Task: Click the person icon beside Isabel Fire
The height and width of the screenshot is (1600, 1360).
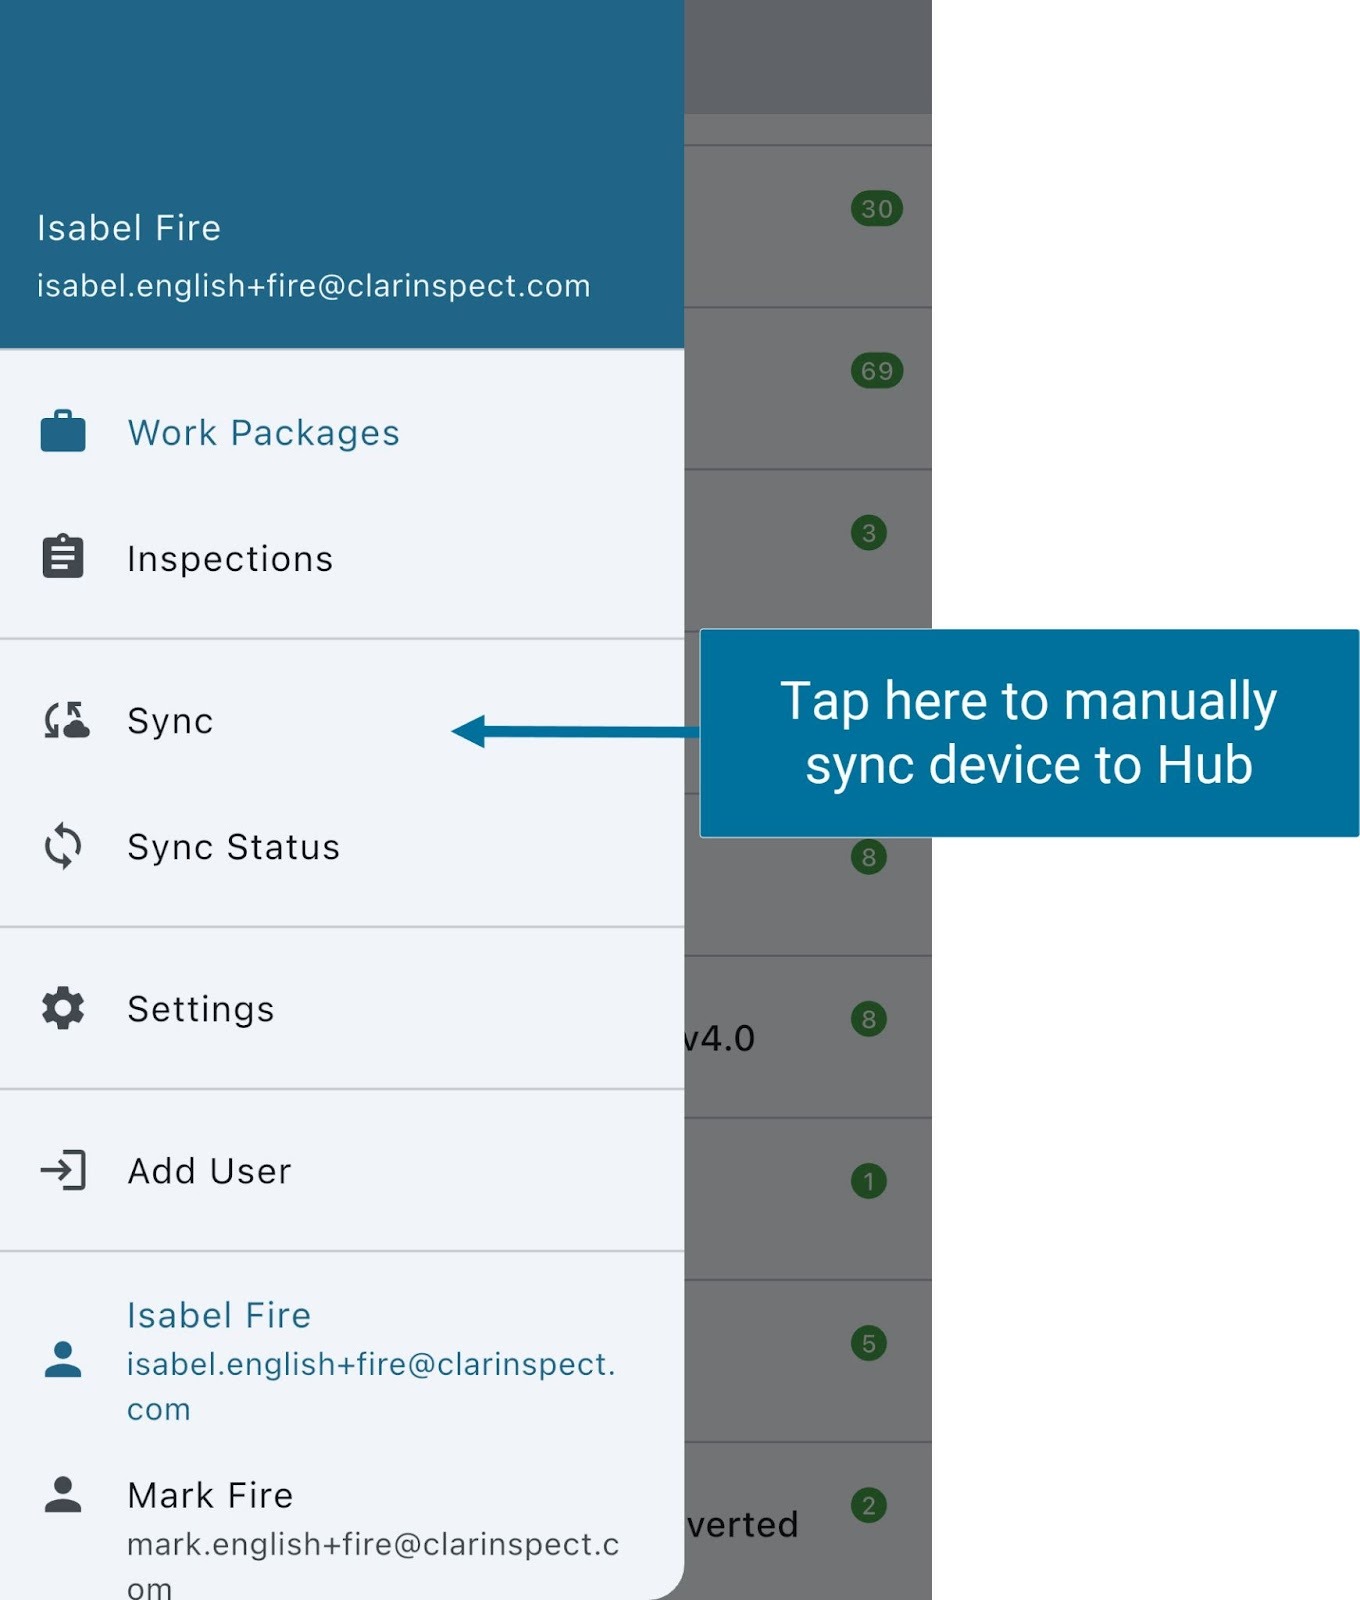Action: pos(63,1359)
